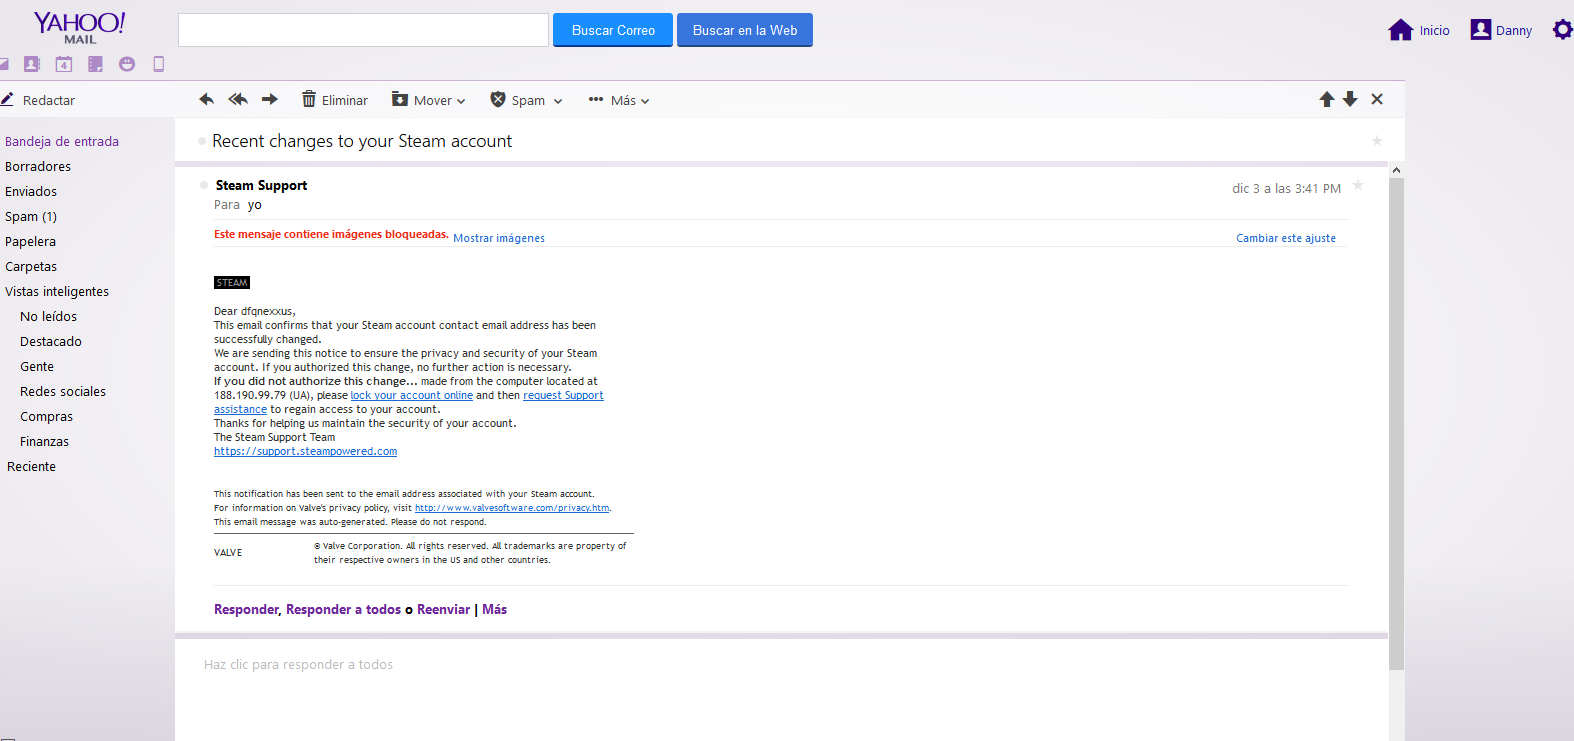
Task: Reply to all with double arrow icon
Action: [238, 99]
